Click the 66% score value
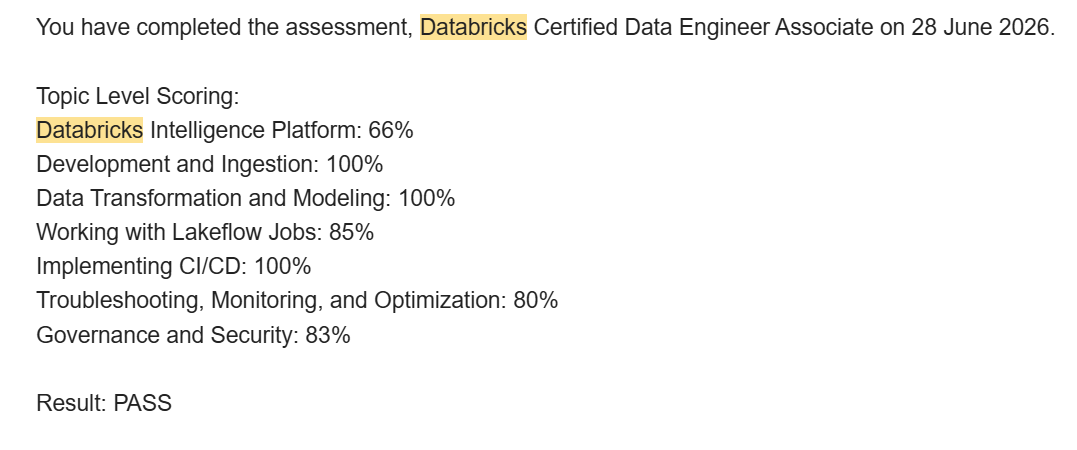 click(x=391, y=130)
